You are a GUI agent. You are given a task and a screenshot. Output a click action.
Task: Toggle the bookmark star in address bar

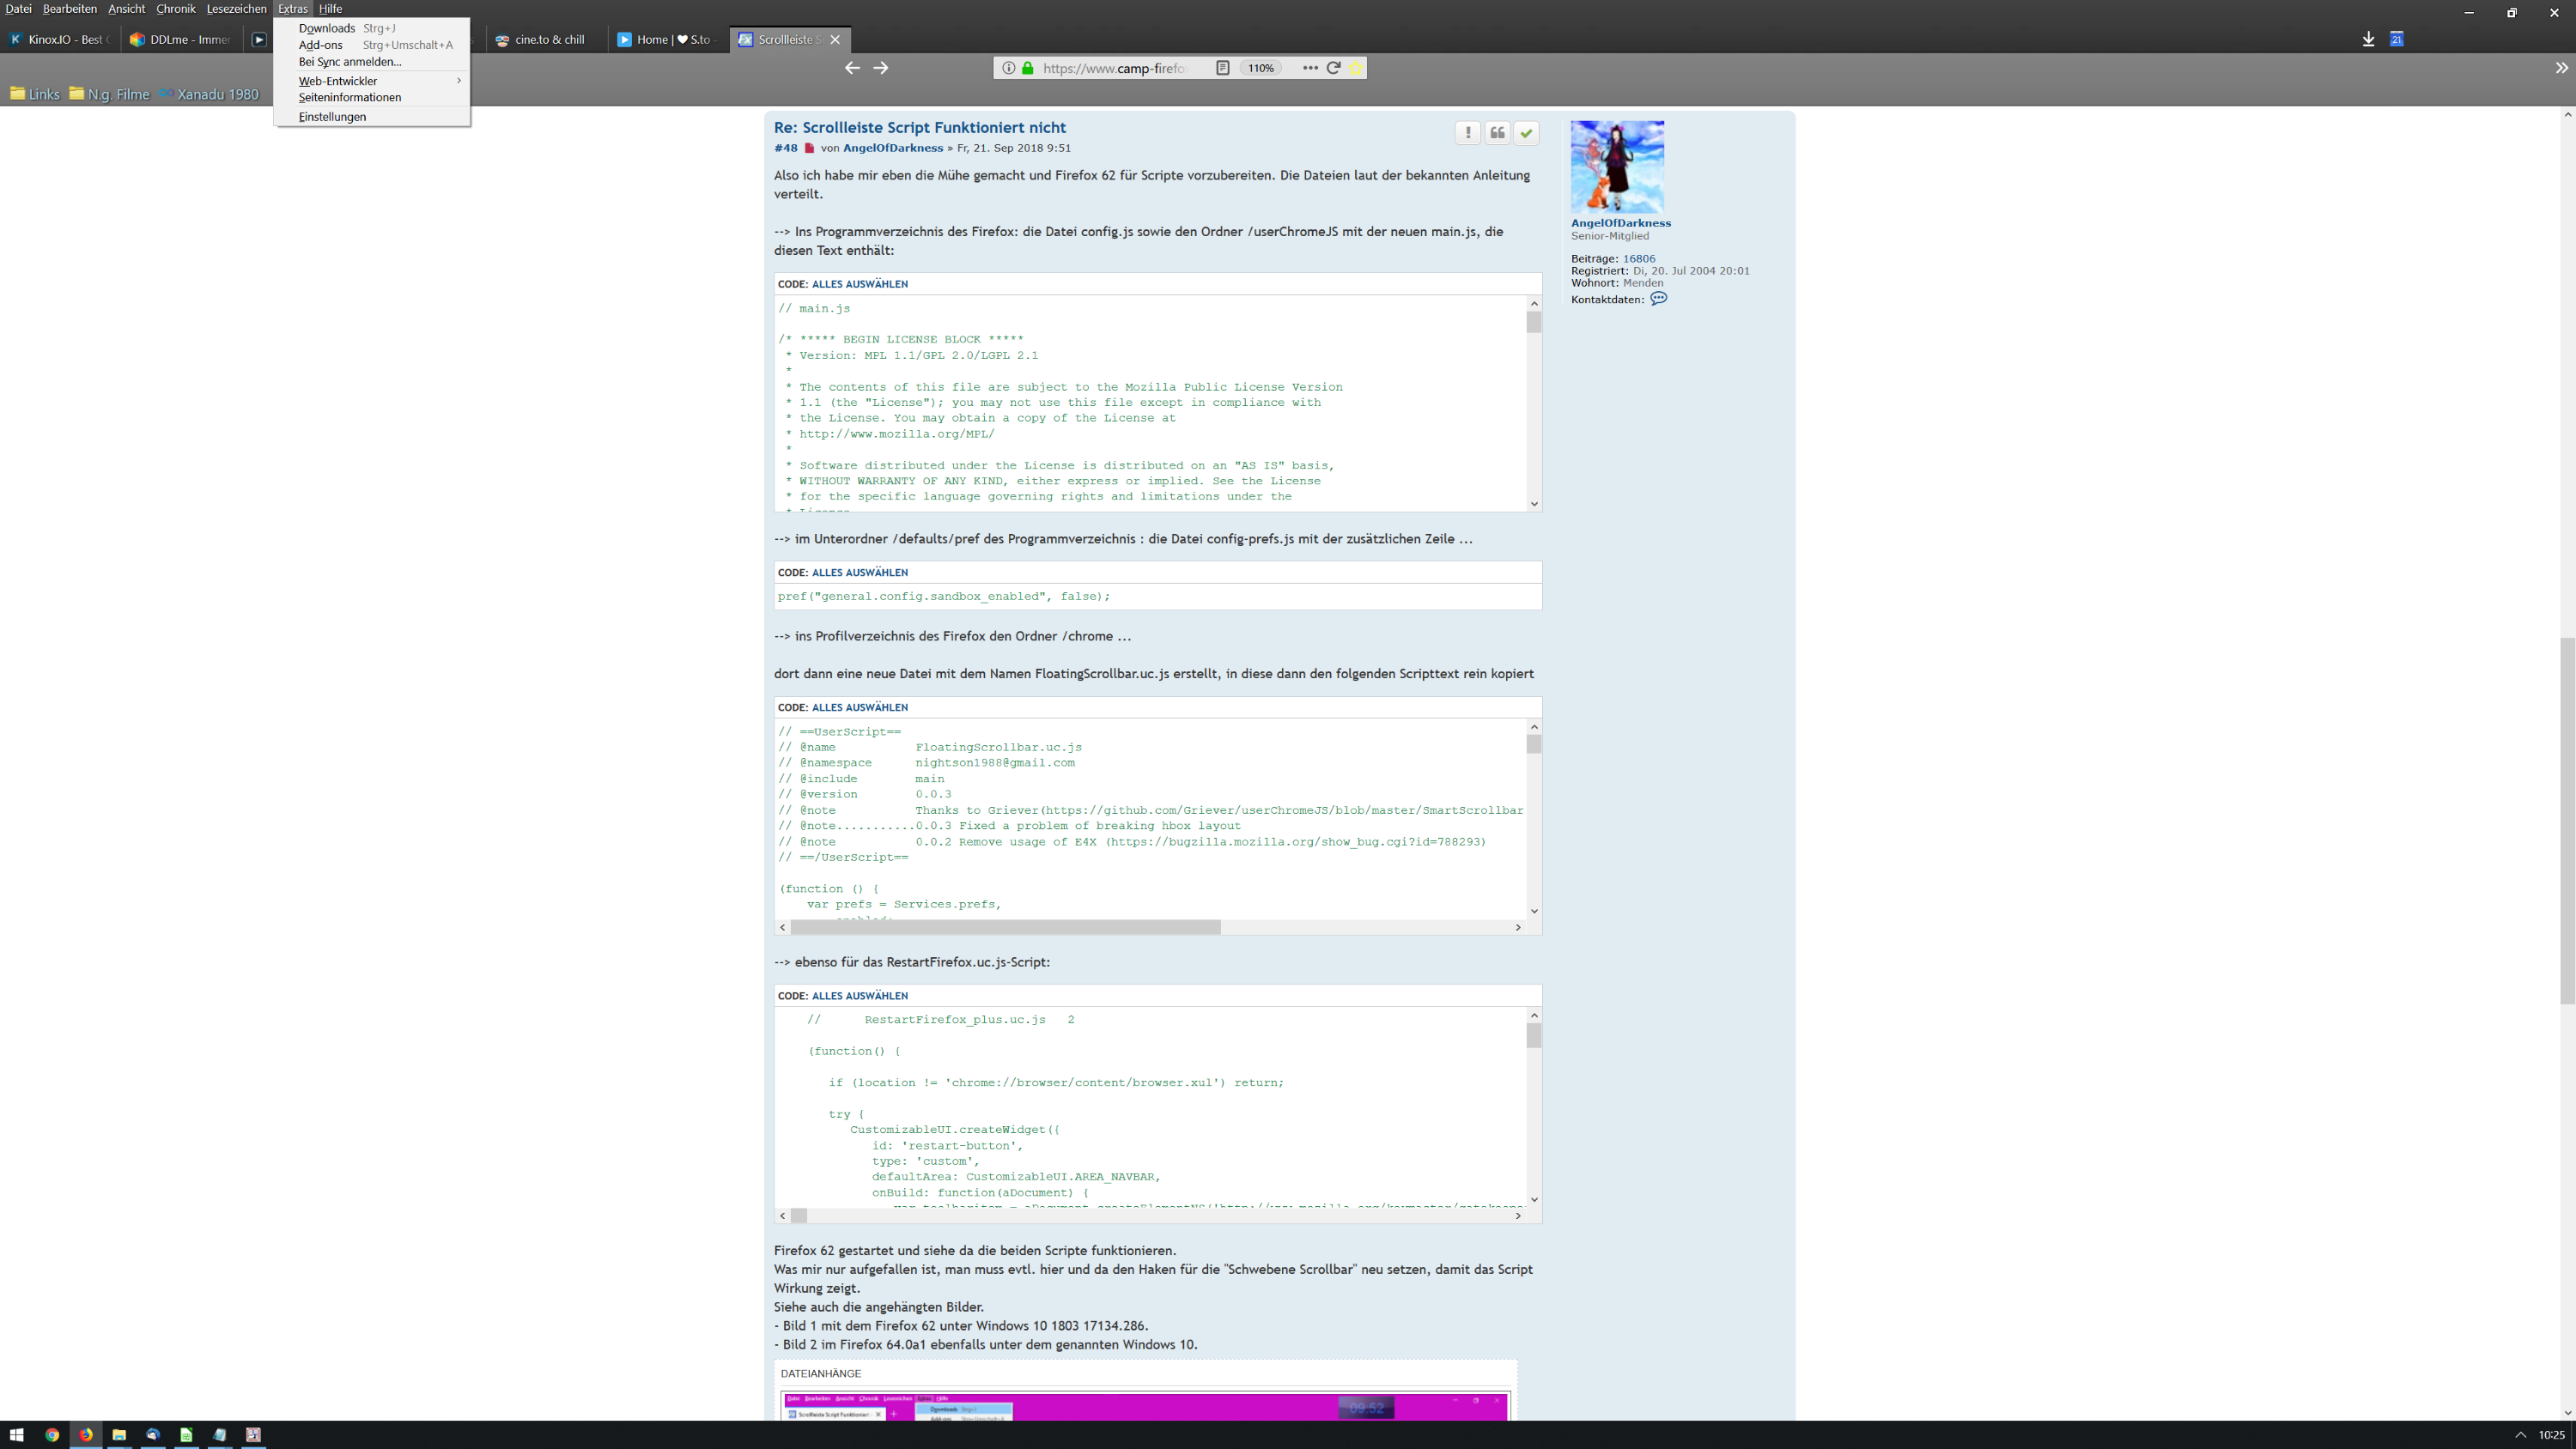[x=1355, y=68]
